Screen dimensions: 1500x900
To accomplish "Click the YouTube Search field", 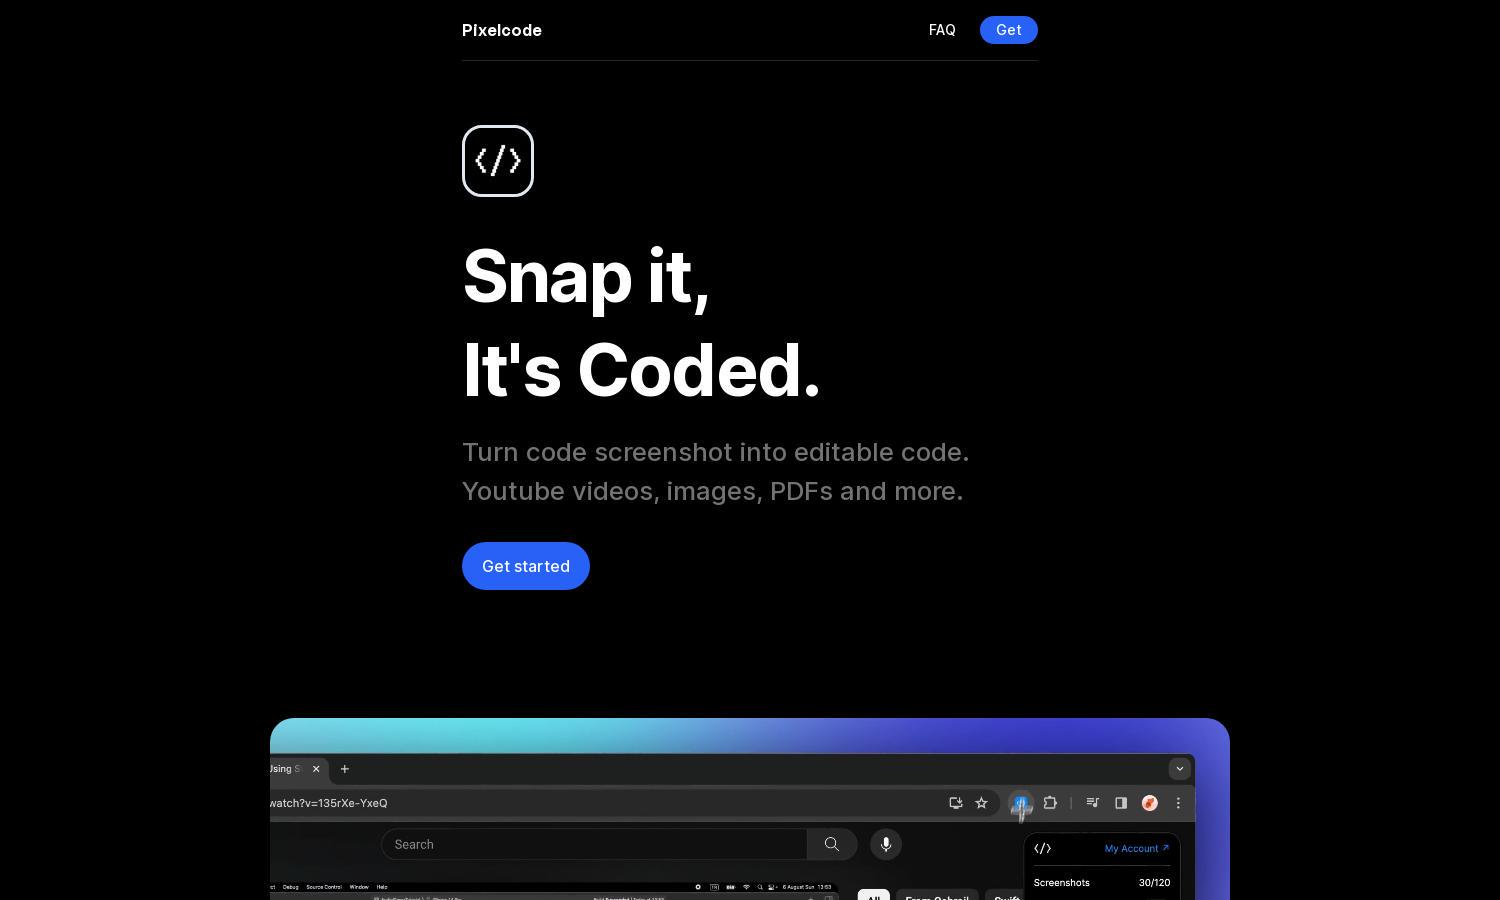I will click(594, 844).
